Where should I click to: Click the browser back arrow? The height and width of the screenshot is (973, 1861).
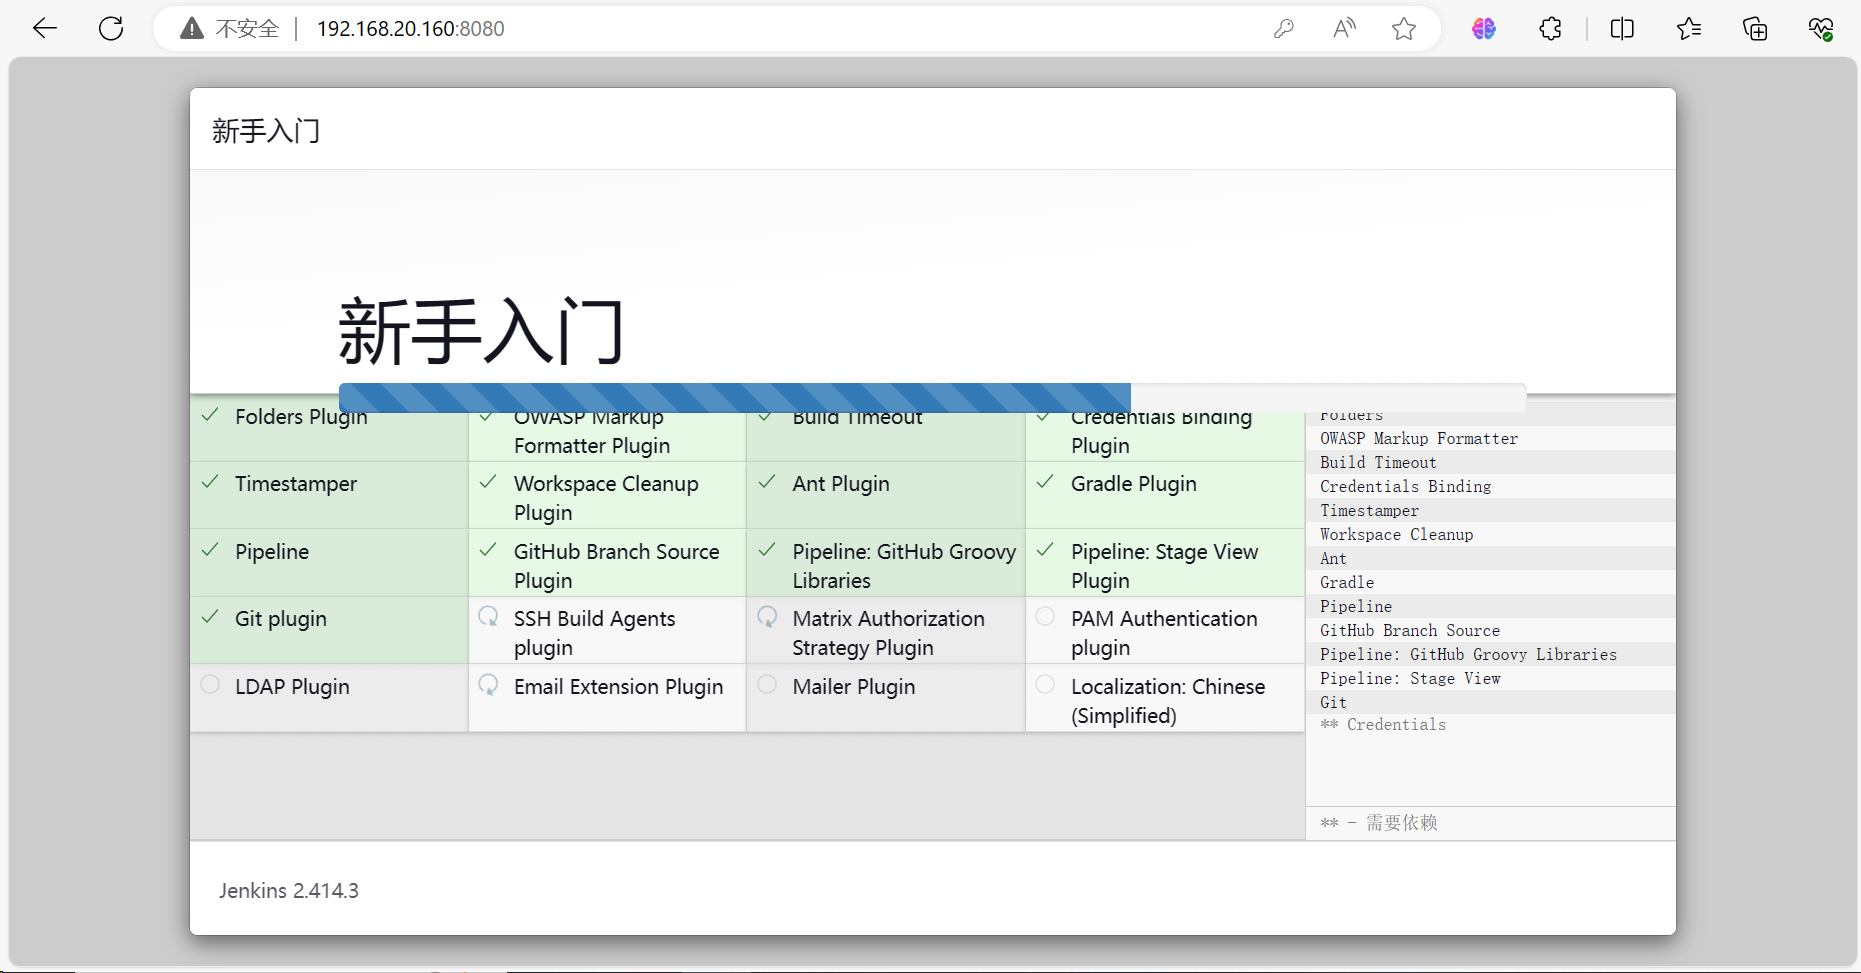(45, 28)
